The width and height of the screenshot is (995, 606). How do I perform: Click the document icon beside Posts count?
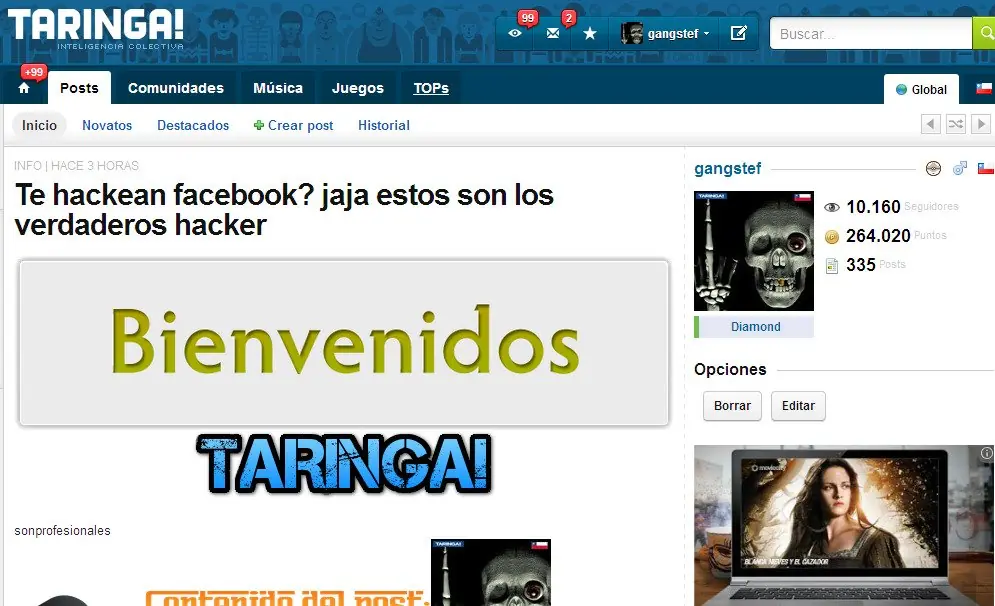tap(831, 266)
